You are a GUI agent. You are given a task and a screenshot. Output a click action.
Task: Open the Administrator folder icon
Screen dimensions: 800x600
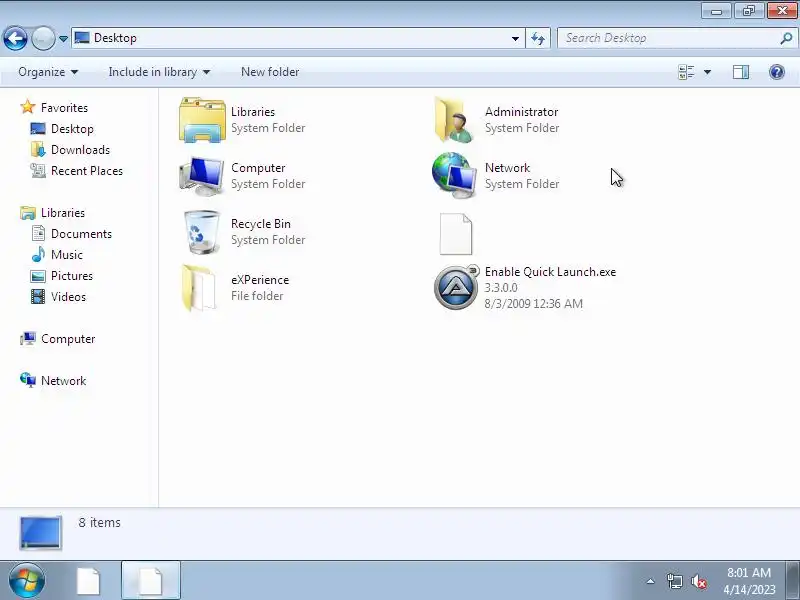click(x=454, y=120)
